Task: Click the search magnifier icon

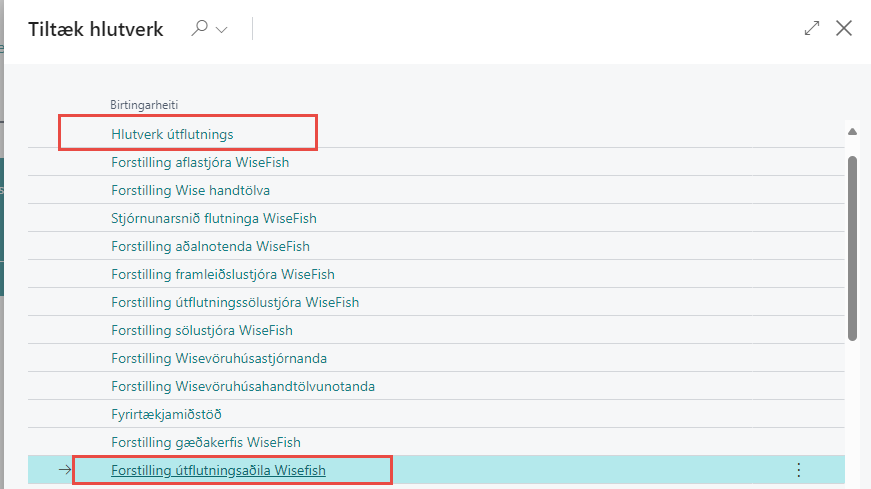Action: [200, 29]
